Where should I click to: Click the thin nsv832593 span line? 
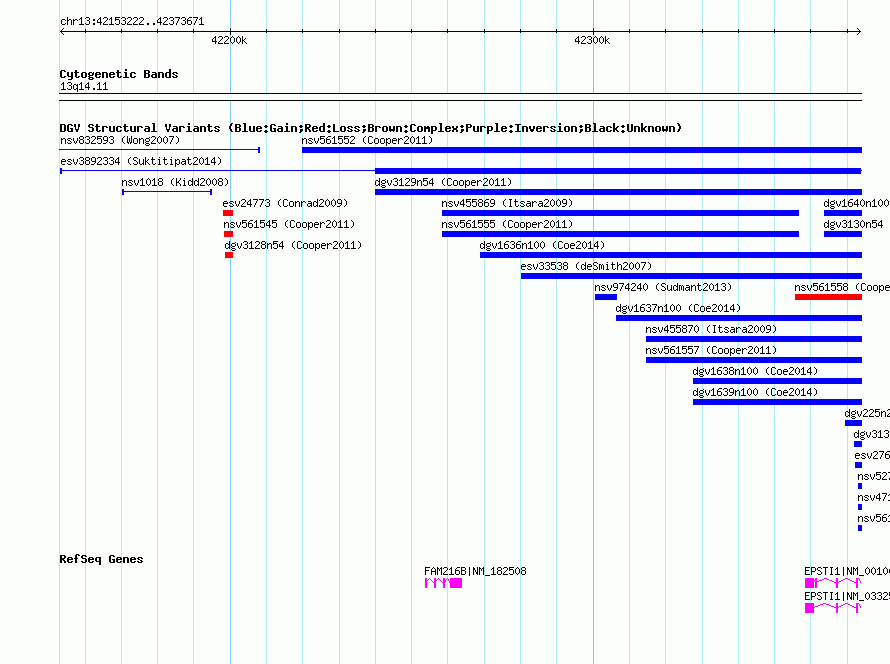click(159, 150)
